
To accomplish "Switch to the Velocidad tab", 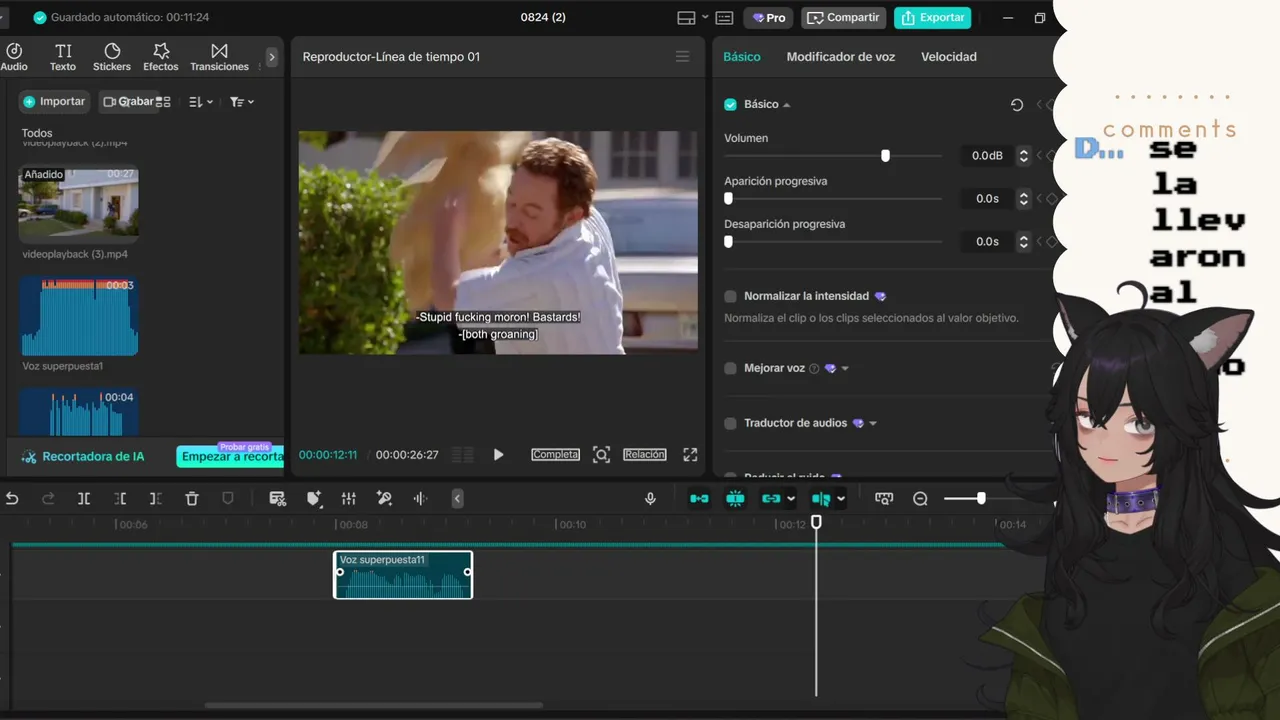I will [x=949, y=57].
